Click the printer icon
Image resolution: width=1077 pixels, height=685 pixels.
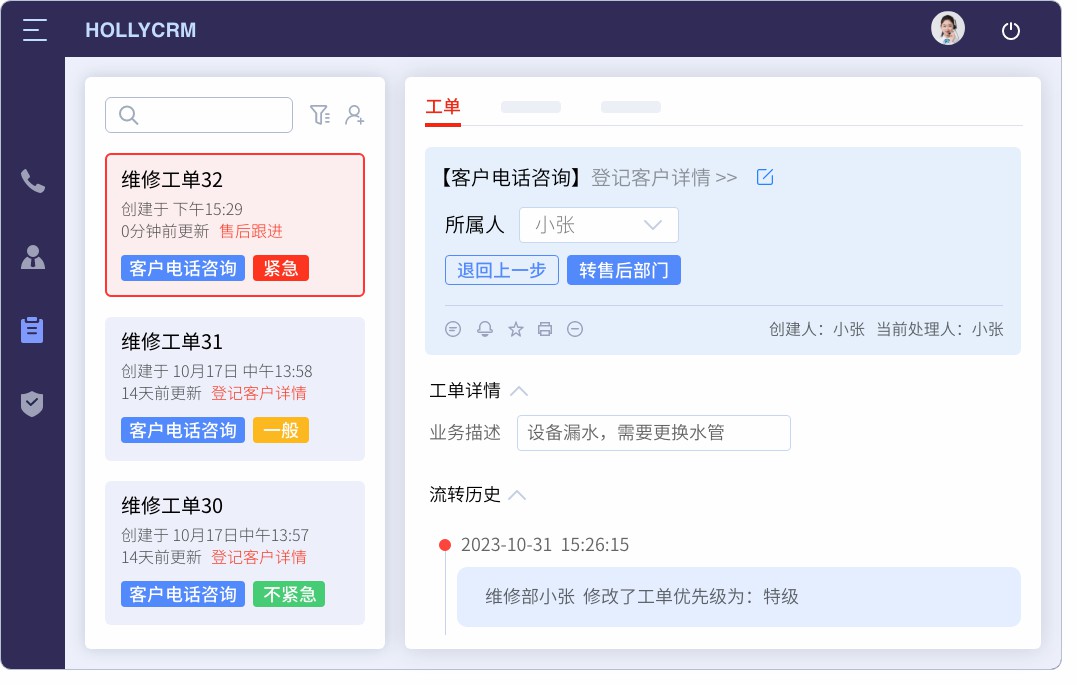(x=545, y=329)
